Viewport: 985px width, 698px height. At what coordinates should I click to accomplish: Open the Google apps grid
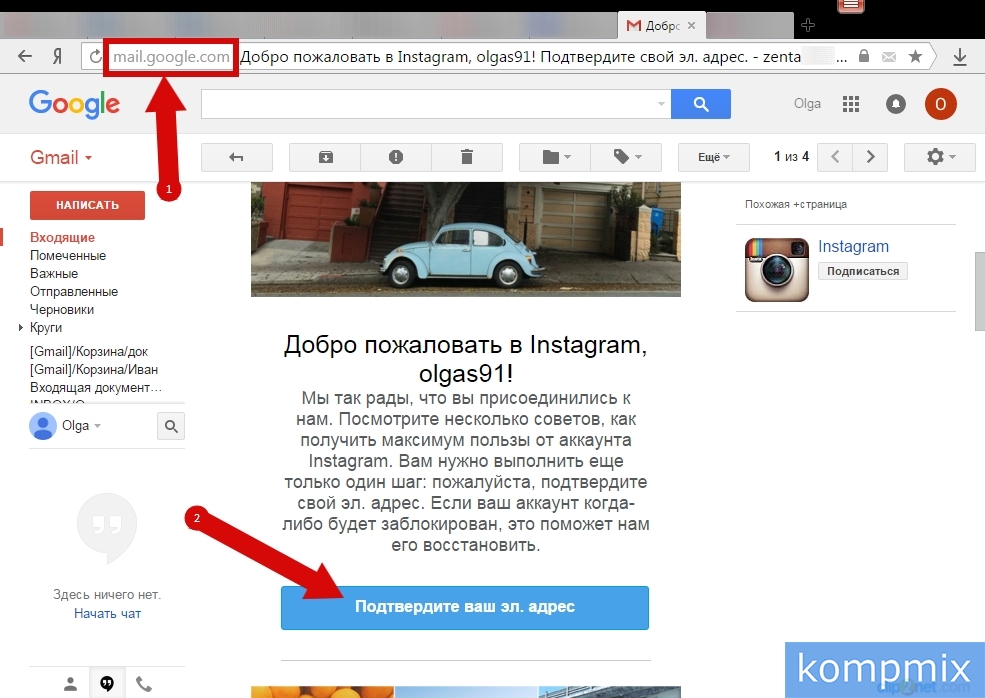[x=851, y=104]
